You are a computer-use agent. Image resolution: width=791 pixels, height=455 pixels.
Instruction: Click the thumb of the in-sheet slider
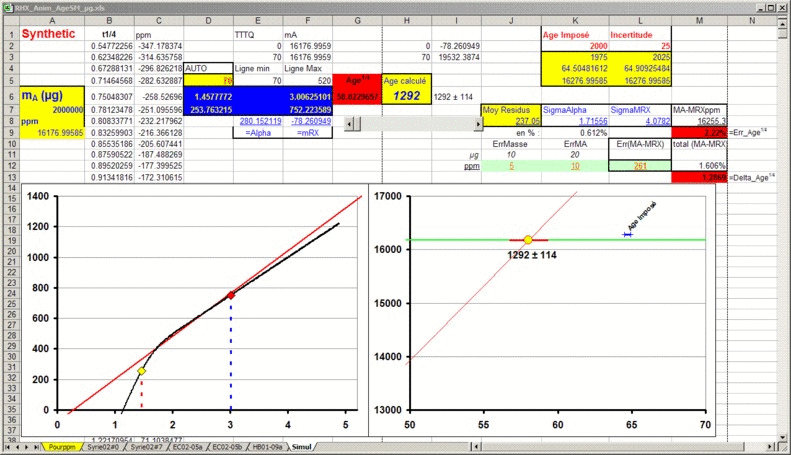[357, 124]
